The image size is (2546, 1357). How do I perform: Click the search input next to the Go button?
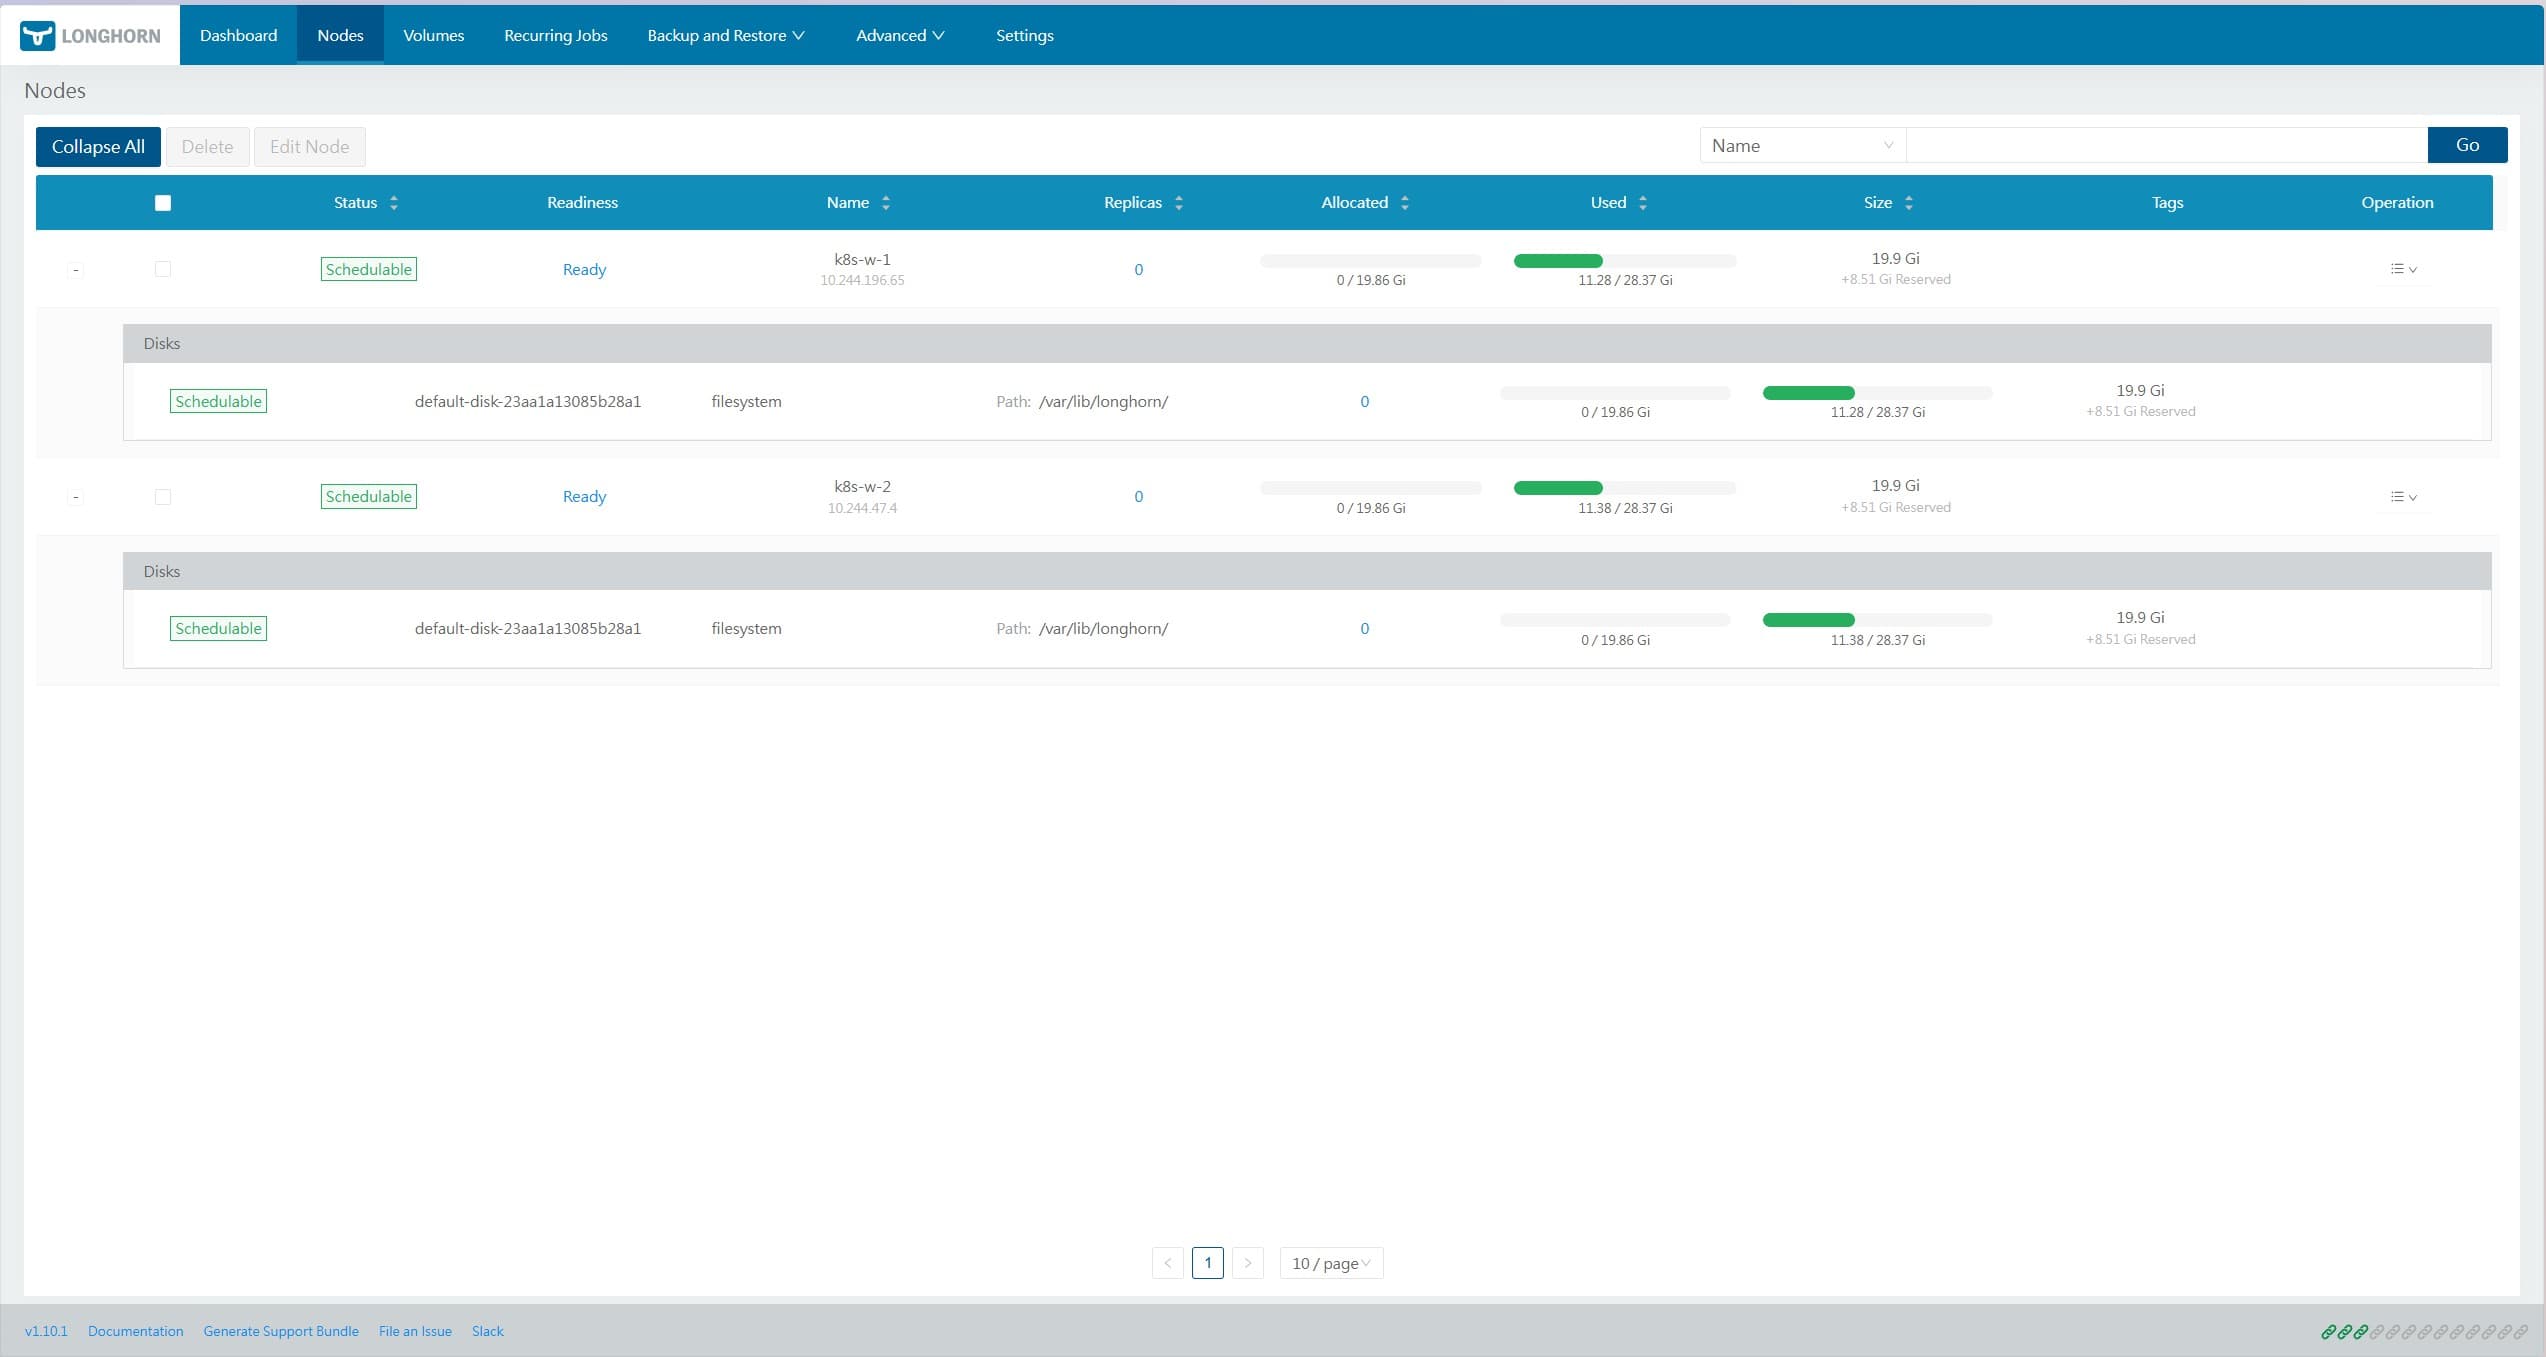(x=2160, y=144)
